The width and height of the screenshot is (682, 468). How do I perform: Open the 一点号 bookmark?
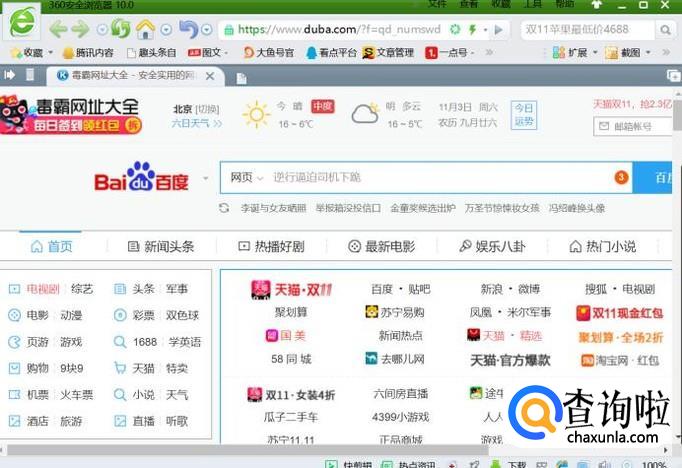pyautogui.click(x=446, y=53)
